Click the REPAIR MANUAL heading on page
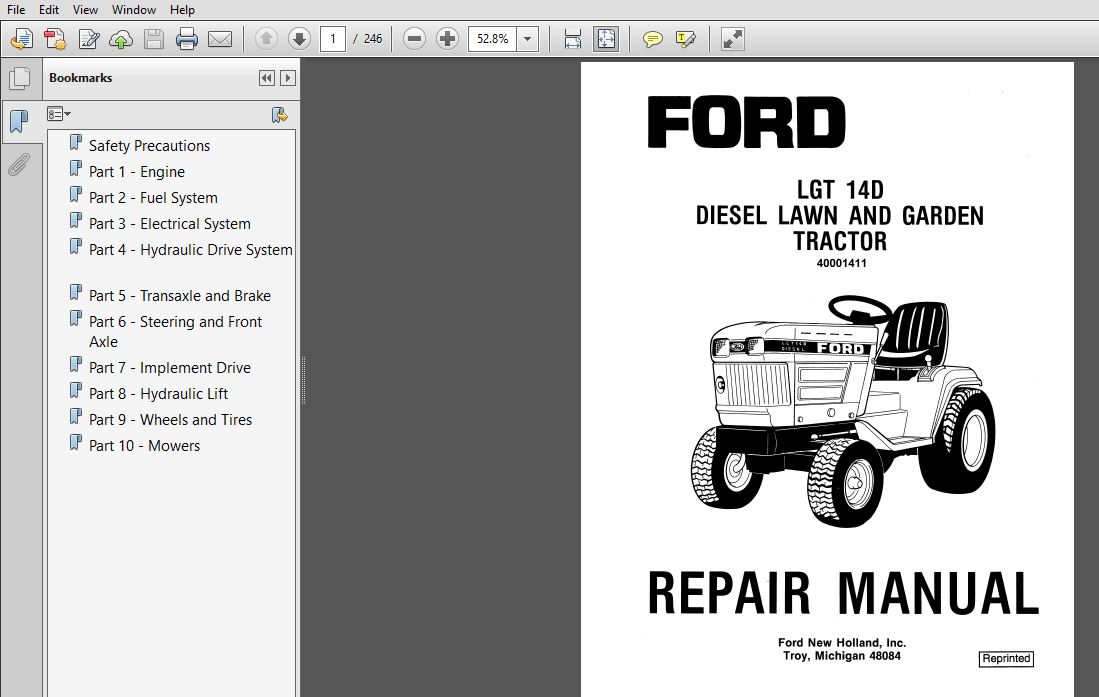 click(x=843, y=593)
